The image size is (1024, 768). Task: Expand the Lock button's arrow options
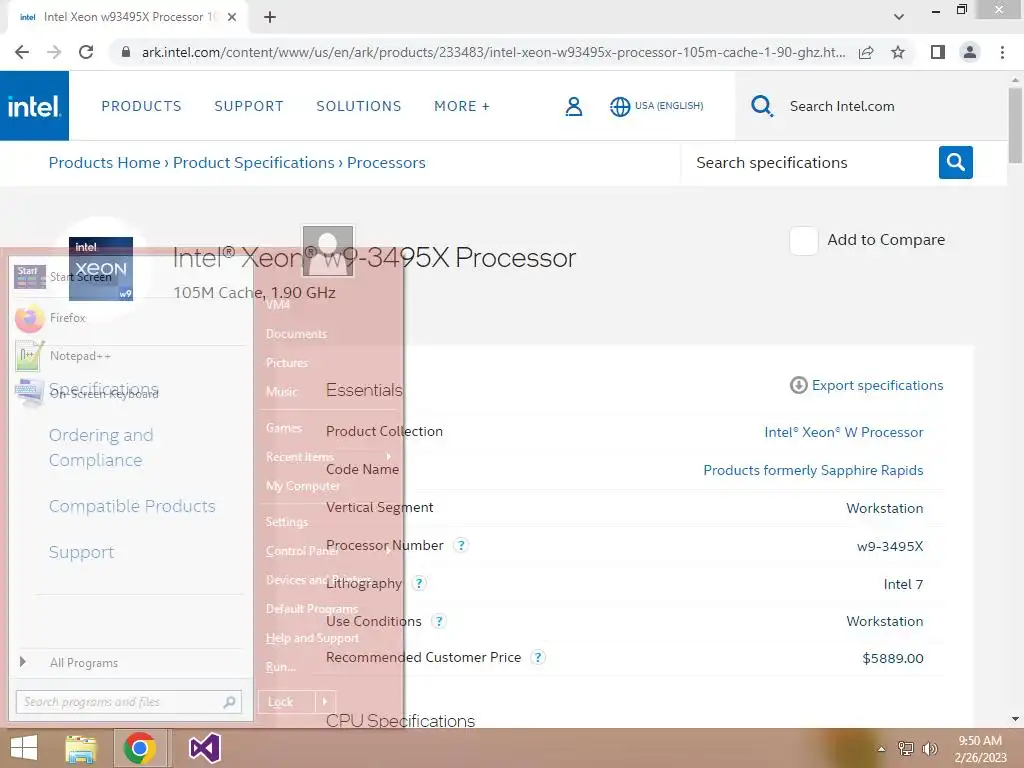pyautogui.click(x=325, y=702)
